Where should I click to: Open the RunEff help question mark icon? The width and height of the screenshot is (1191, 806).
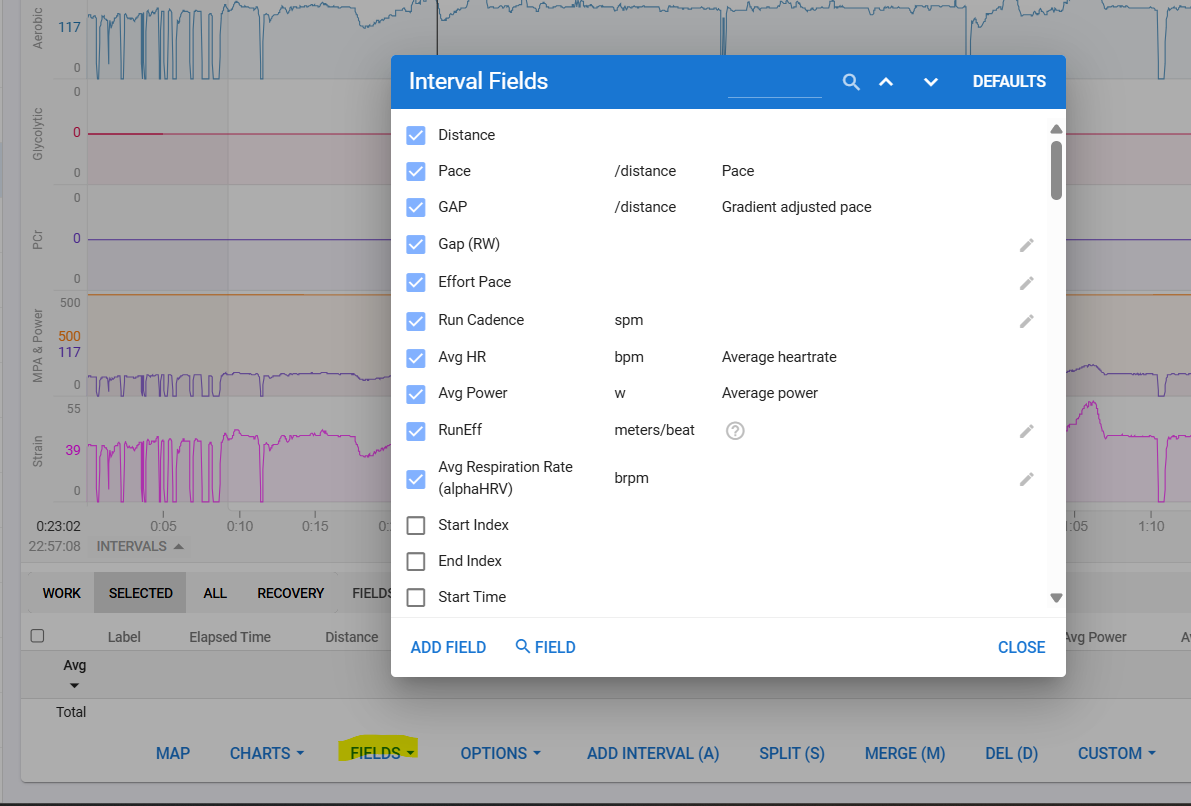coord(735,431)
